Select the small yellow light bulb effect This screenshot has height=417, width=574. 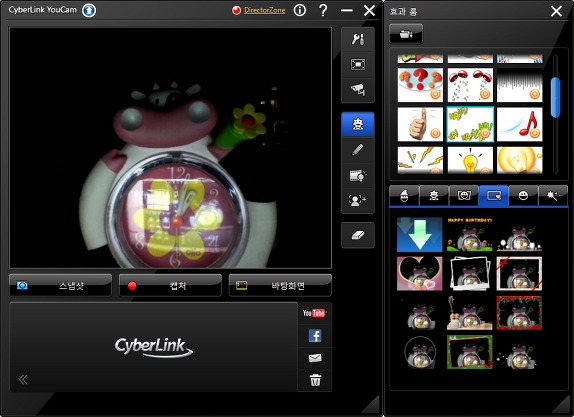pyautogui.click(x=470, y=160)
